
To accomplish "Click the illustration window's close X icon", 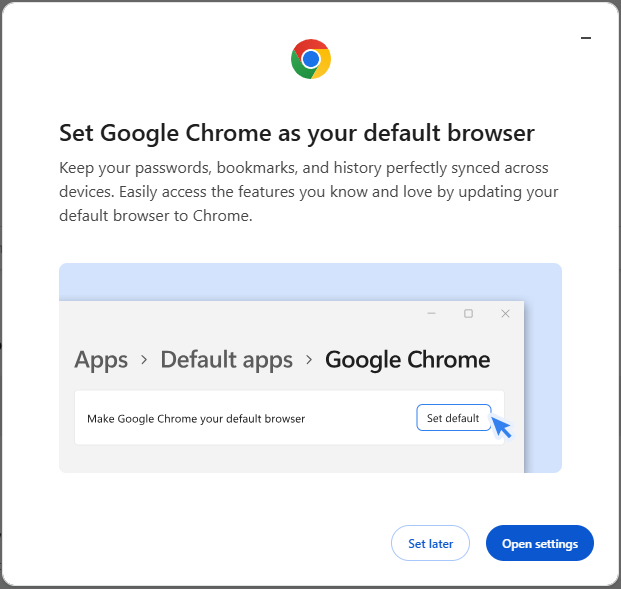I will pyautogui.click(x=505, y=314).
